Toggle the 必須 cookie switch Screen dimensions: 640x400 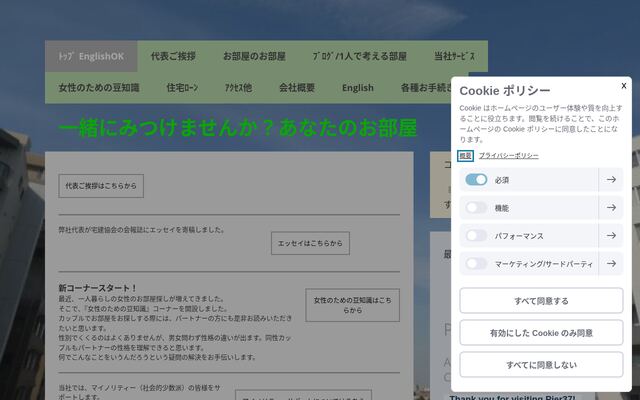tap(476, 180)
